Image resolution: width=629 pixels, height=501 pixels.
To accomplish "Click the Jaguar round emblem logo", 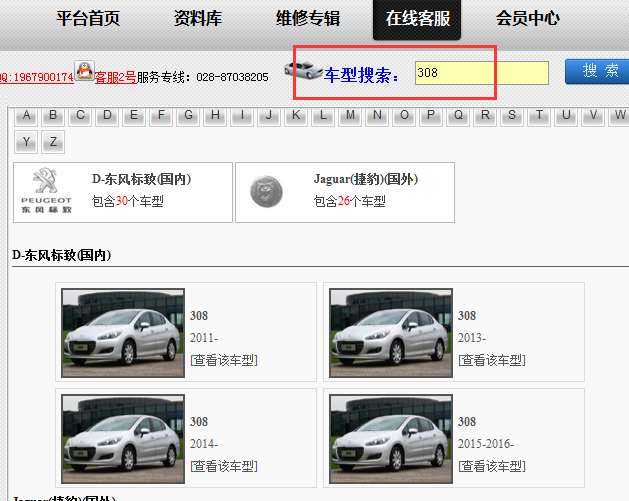I will click(266, 192).
